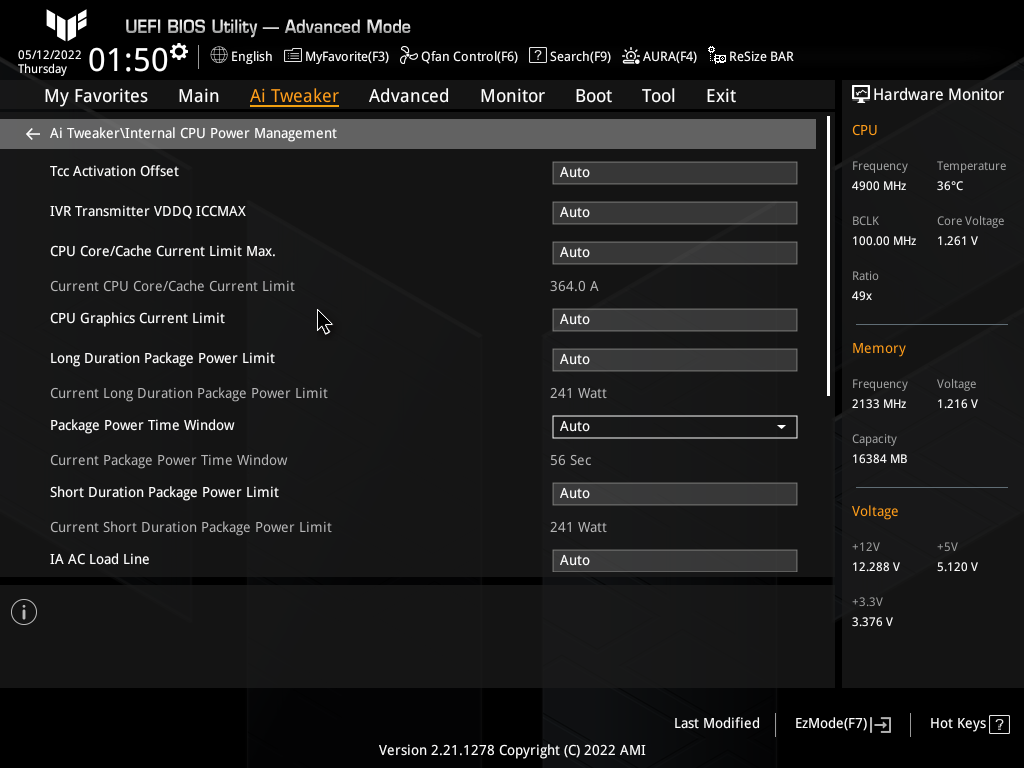The image size is (1024, 768).
Task: Click the +5V 5.120 V reading
Action: [x=957, y=567]
